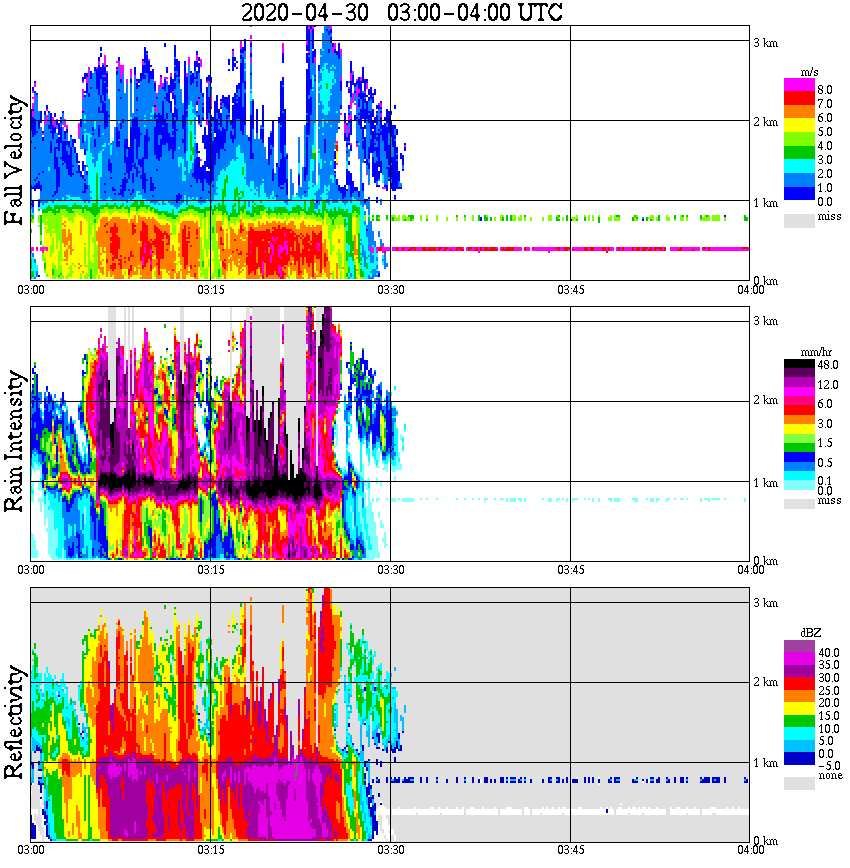Select the green swatch in the dBZ legend
Screen dimensions: 850x868
(x=799, y=721)
